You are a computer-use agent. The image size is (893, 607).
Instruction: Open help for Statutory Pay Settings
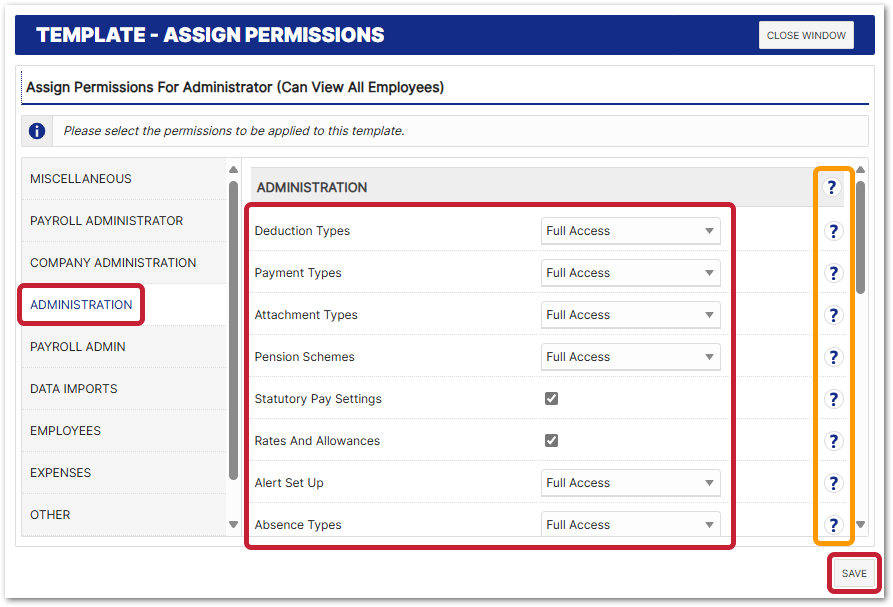[x=832, y=399]
